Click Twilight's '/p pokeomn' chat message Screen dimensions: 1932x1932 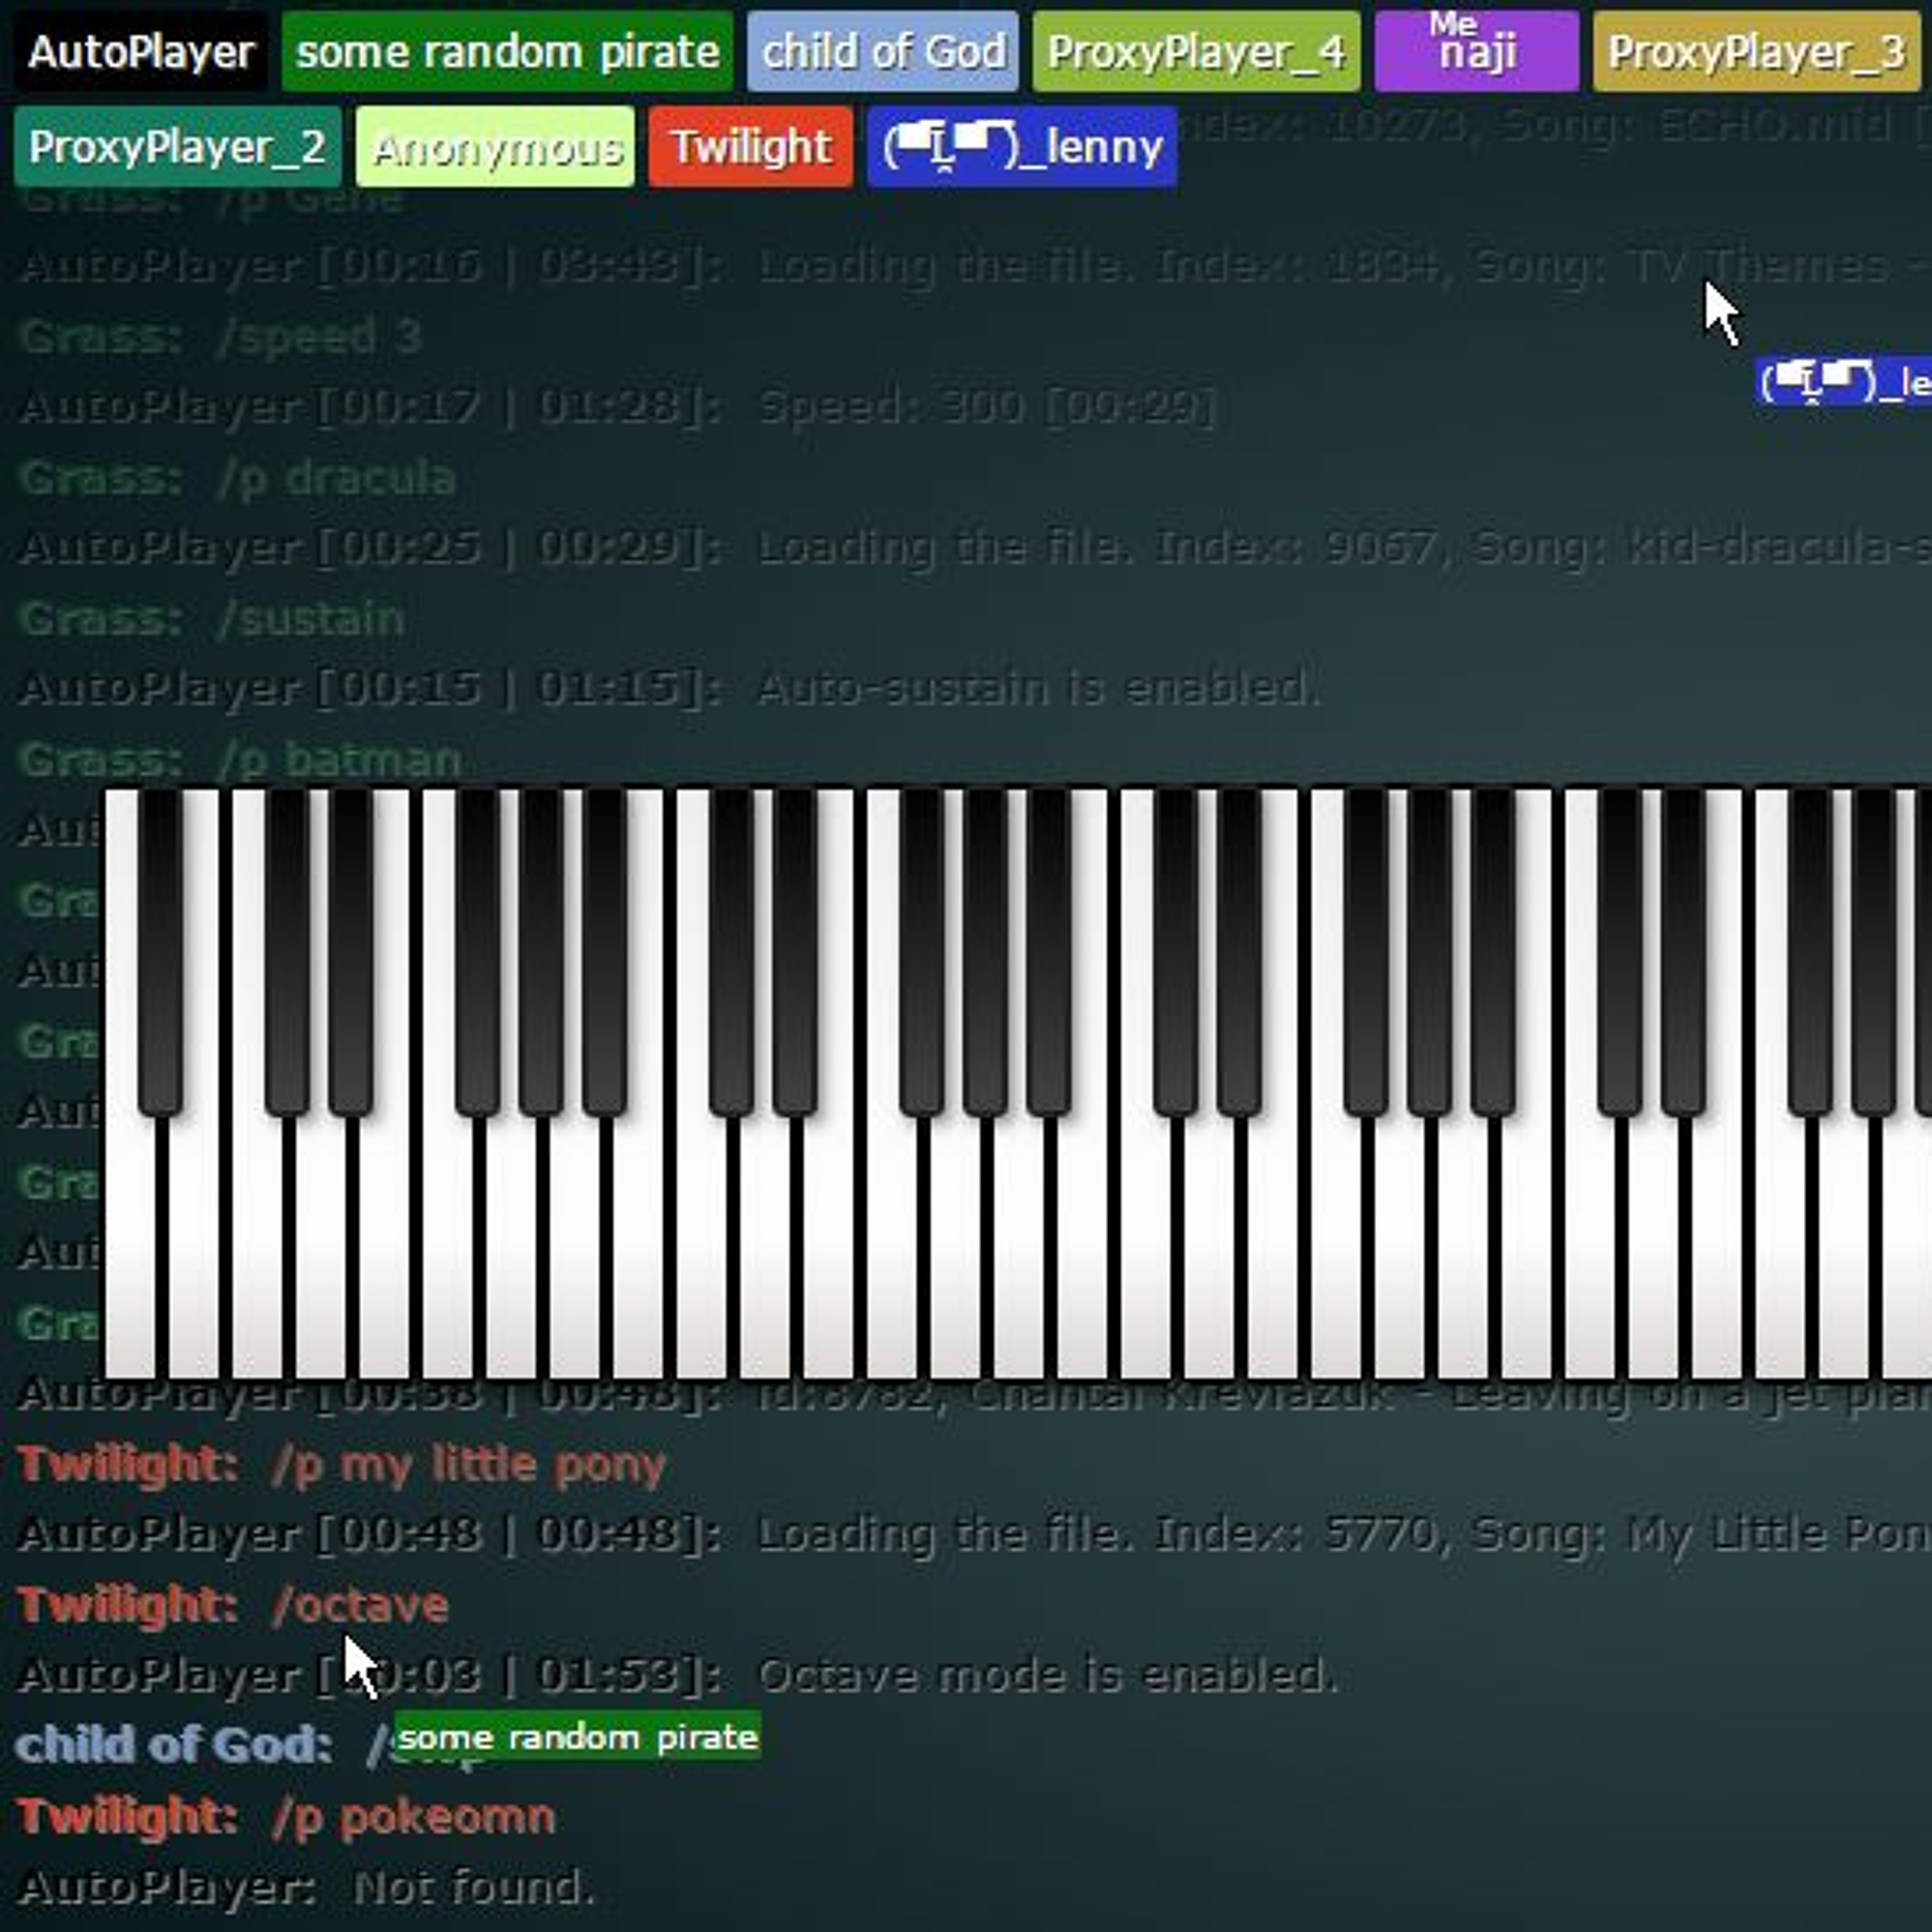(286, 1817)
